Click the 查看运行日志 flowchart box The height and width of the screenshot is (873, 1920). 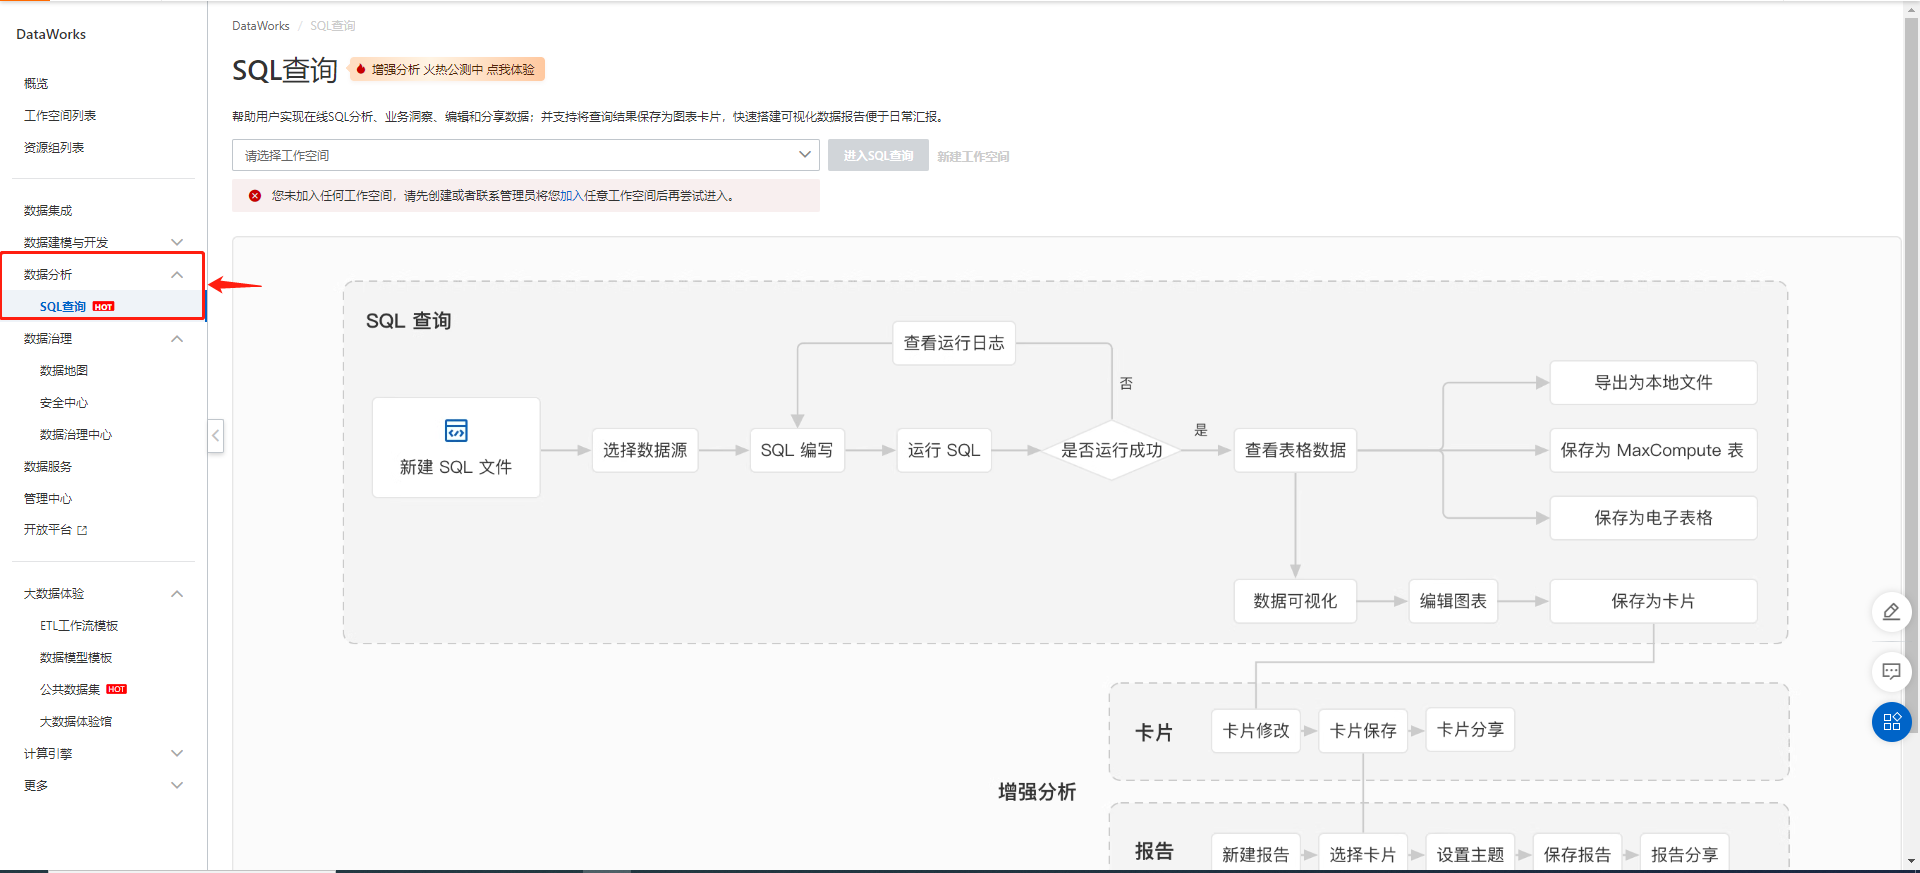pyautogui.click(x=954, y=343)
